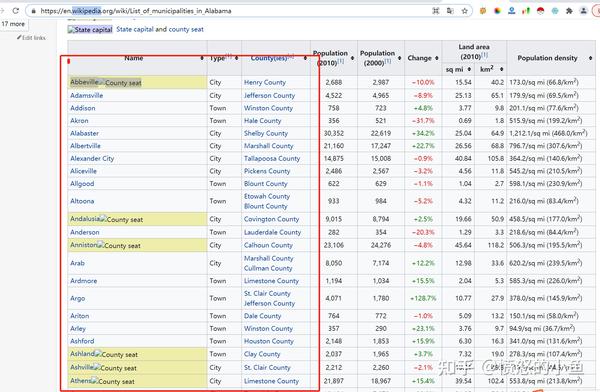Open the Extensions puzzle piece icon
This screenshot has height=392, width=600.
coord(569,11)
